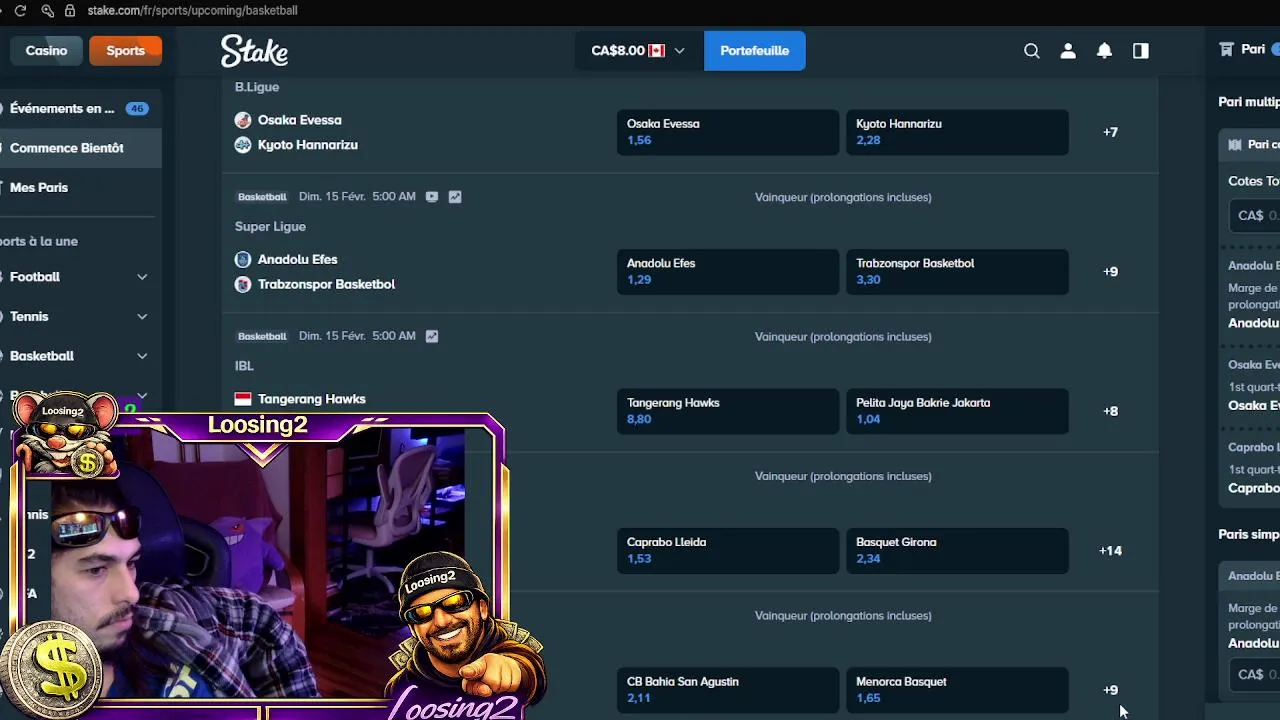Click the bet slip icon beside Pari
This screenshot has width=1280, height=720.
pos(1226,49)
